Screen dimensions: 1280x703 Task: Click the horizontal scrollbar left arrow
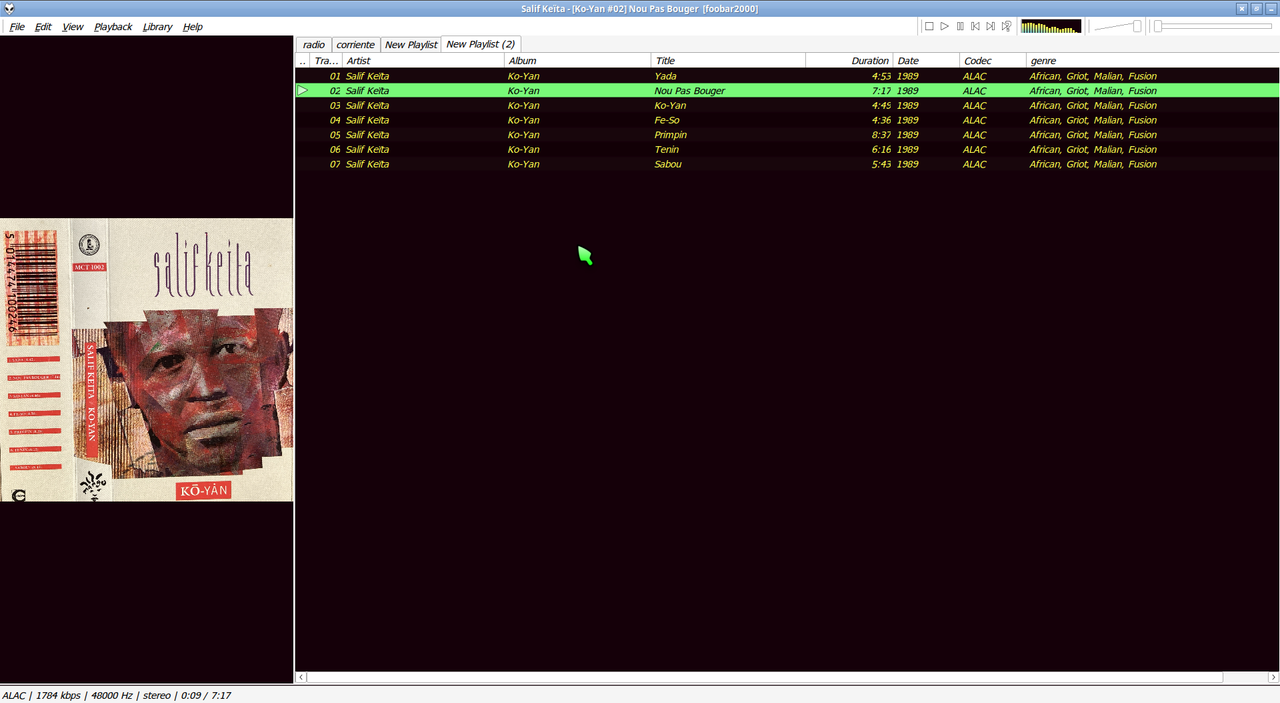(x=301, y=677)
